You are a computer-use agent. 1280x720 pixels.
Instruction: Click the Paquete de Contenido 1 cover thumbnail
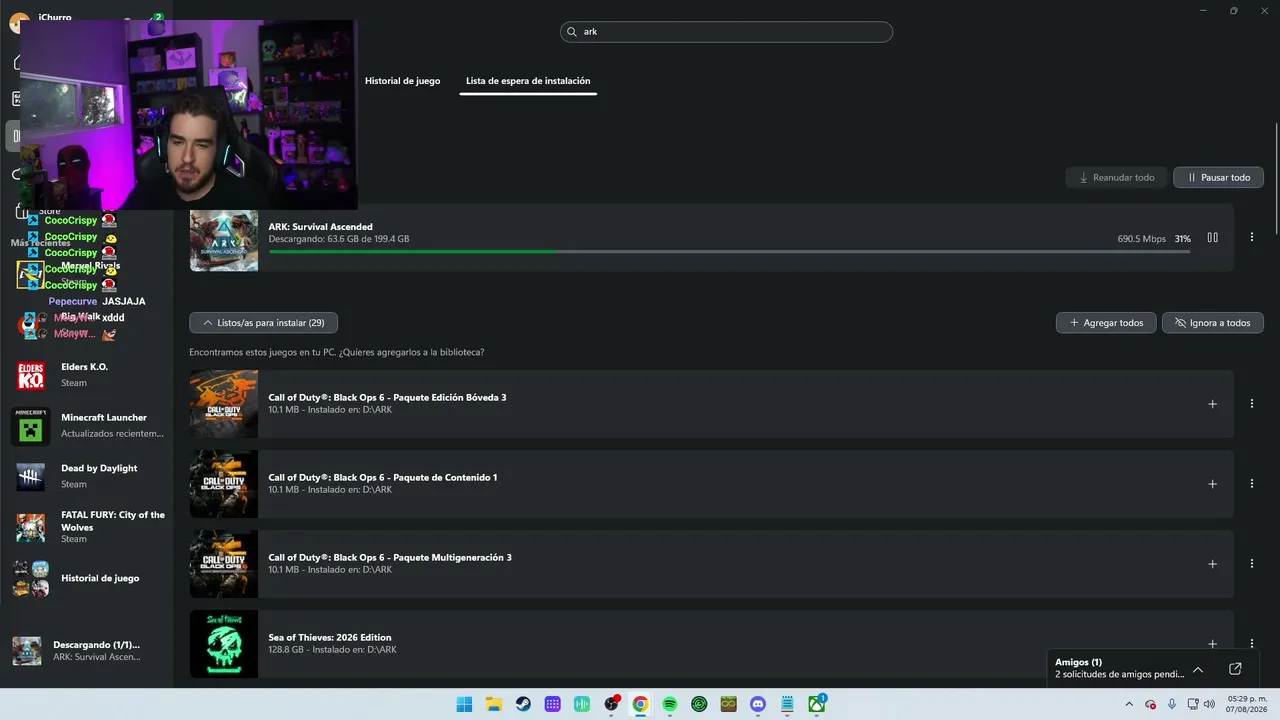tap(224, 484)
